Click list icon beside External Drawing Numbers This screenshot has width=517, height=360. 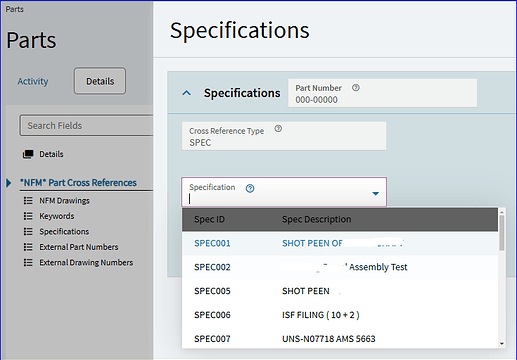click(28, 263)
